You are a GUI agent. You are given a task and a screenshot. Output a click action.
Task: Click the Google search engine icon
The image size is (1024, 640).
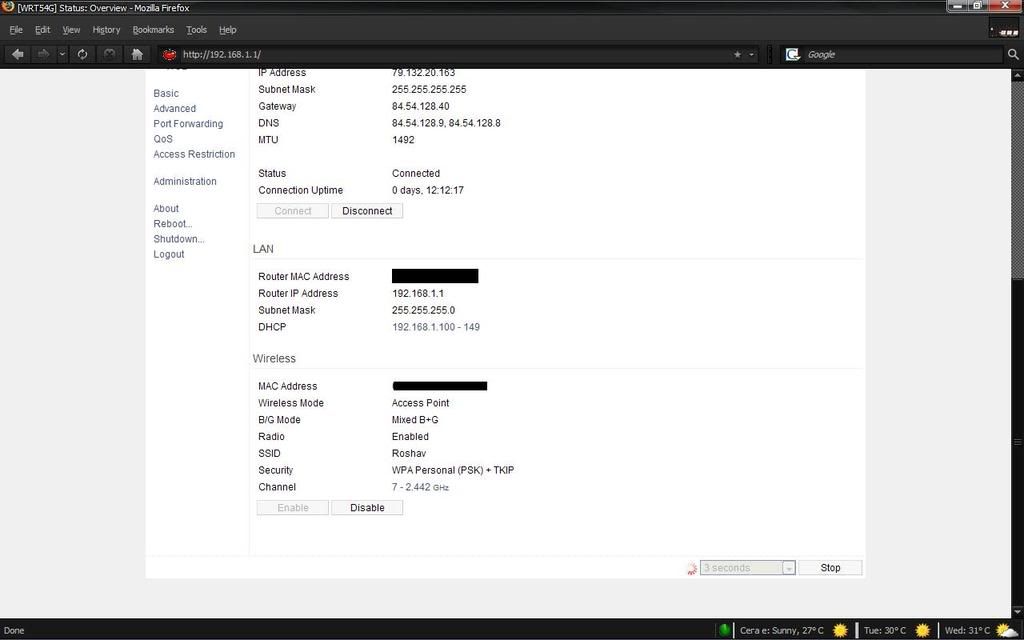(x=793, y=54)
